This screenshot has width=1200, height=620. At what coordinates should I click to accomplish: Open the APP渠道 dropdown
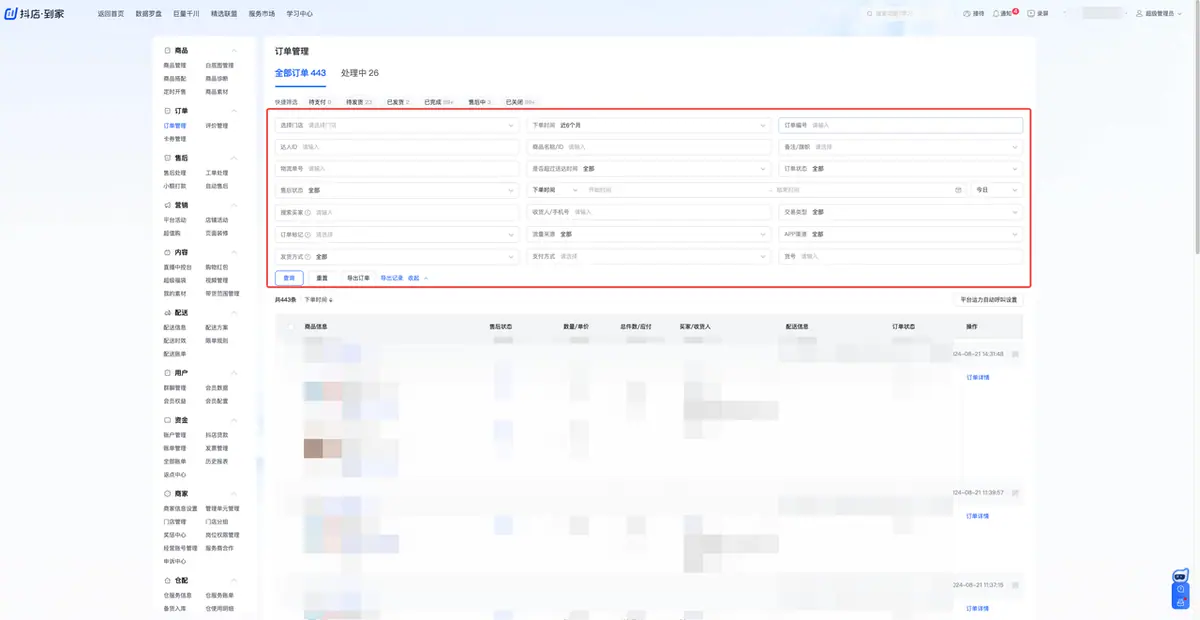pyautogui.click(x=901, y=234)
